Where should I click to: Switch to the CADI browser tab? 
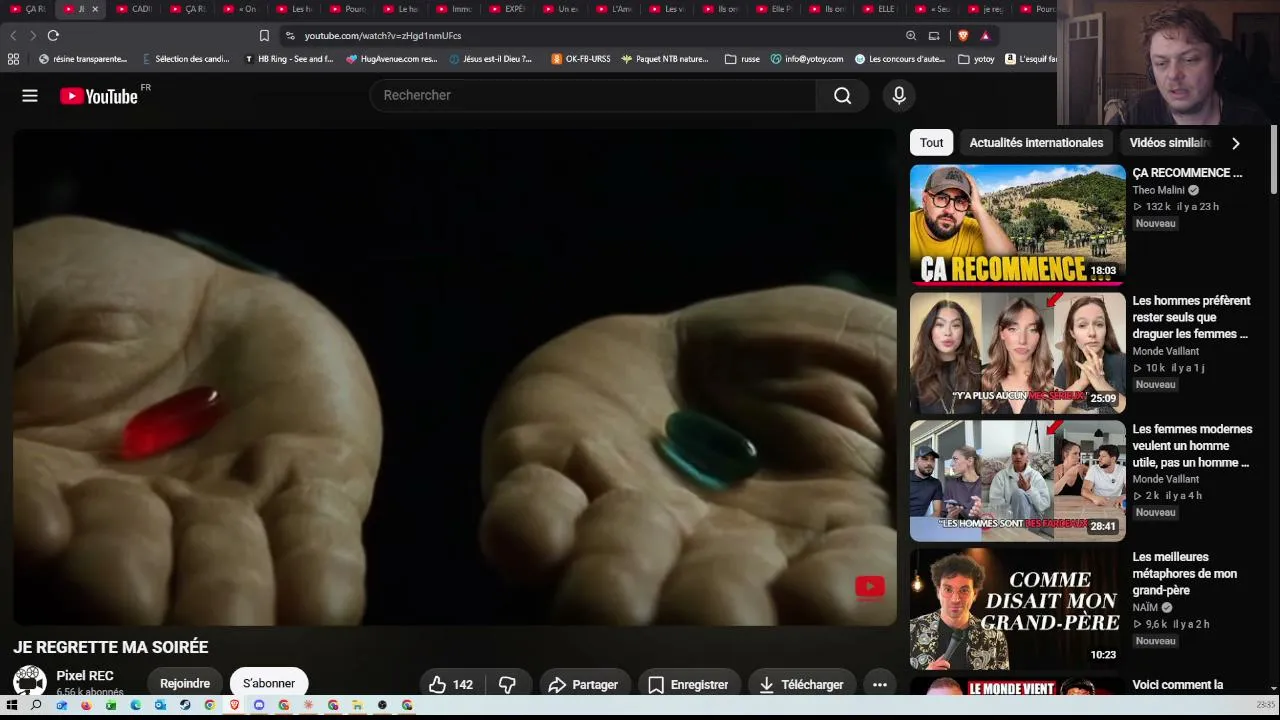[x=134, y=9]
